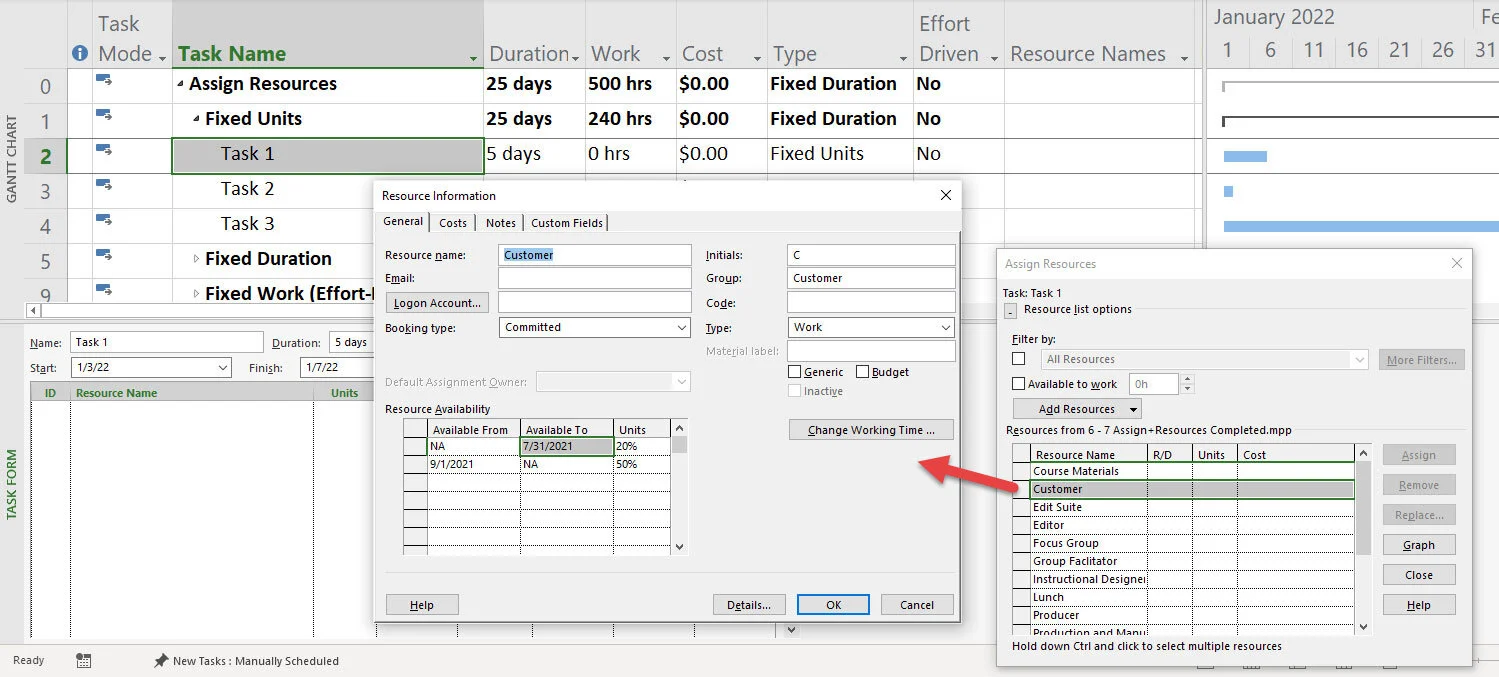Enable the Filter by checkbox in Assign Resources

click(1018, 359)
